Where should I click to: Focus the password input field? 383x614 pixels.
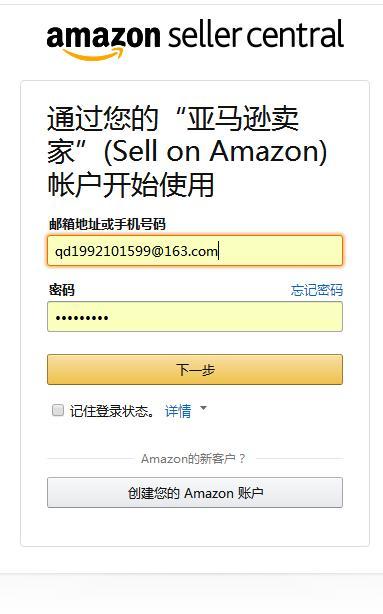click(x=195, y=317)
